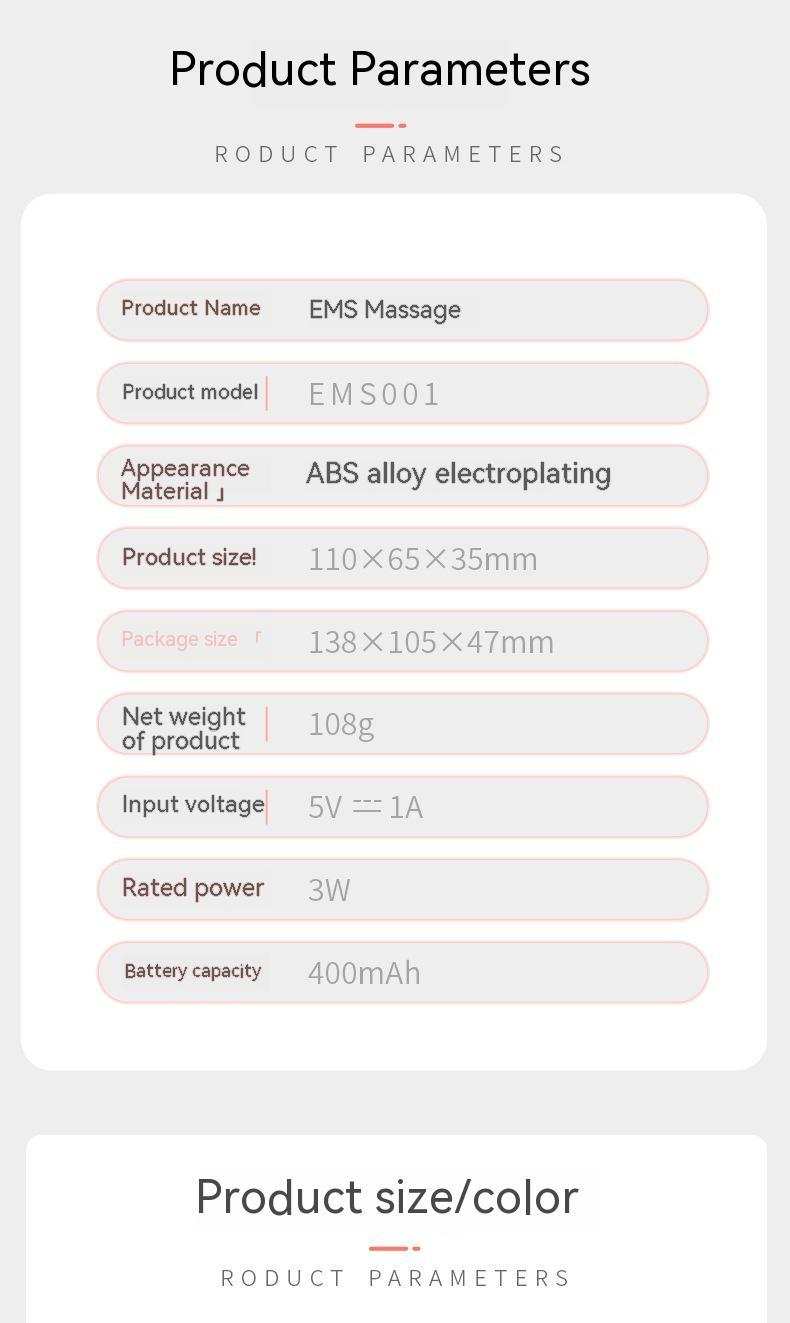Click the red accent divider below Product Parameters
790x1323 pixels.
point(379,126)
